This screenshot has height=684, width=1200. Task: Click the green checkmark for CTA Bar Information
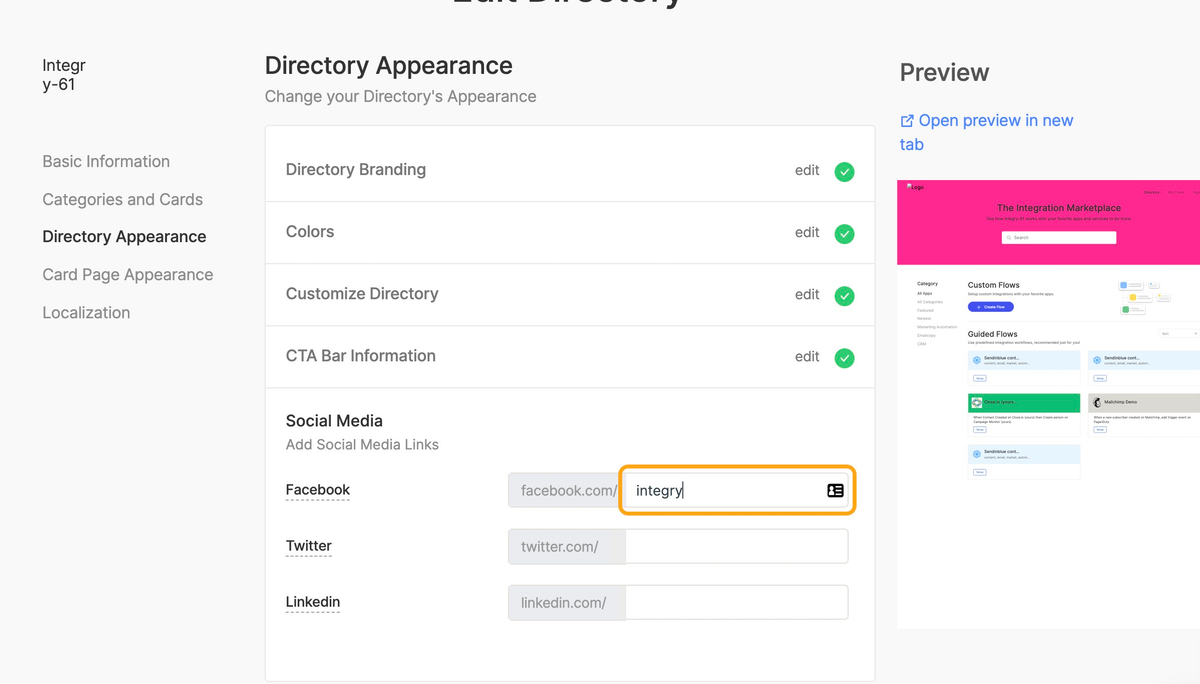[845, 357]
